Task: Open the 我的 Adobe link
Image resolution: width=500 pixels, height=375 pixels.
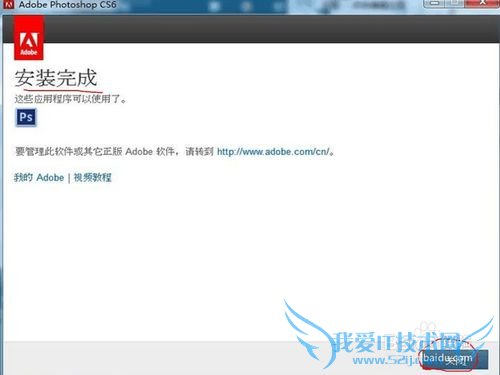Action: 39,177
